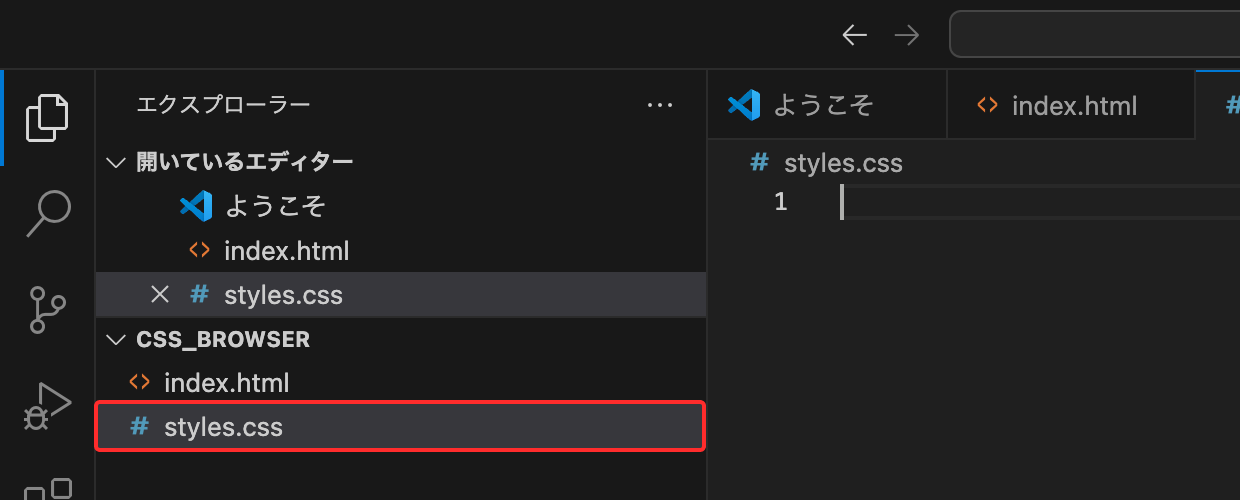Open styles.css under CSS_BROWSER folder
This screenshot has width=1240, height=500.
pos(223,428)
